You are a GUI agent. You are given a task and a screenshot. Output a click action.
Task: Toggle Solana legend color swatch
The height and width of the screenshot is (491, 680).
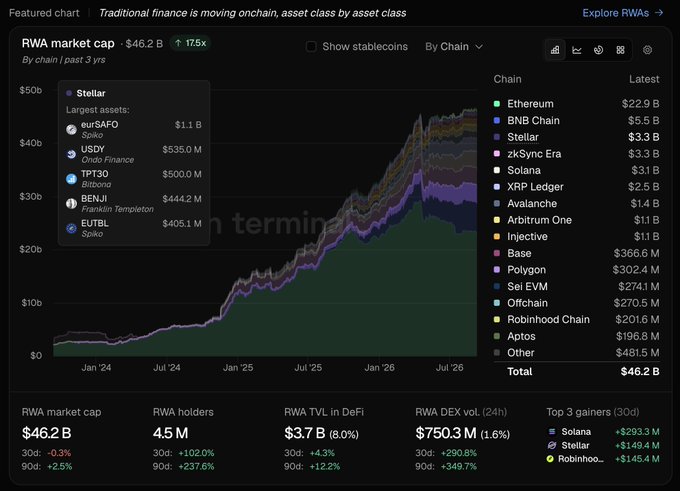pyautogui.click(x=497, y=170)
